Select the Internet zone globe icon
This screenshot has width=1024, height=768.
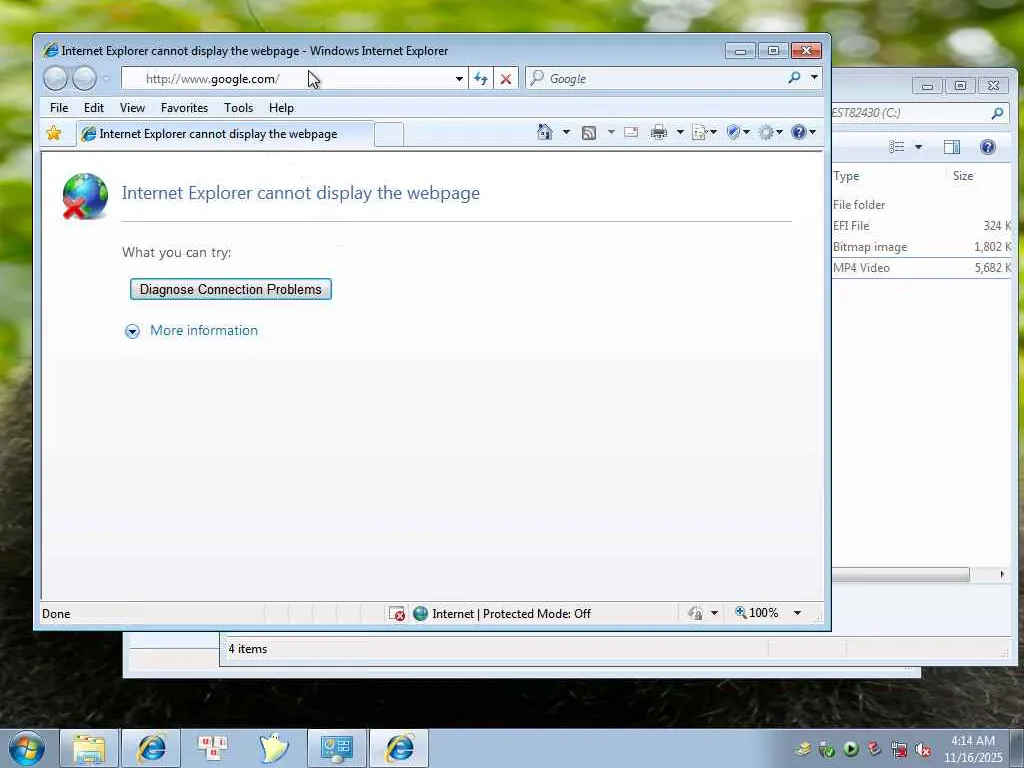tap(421, 613)
